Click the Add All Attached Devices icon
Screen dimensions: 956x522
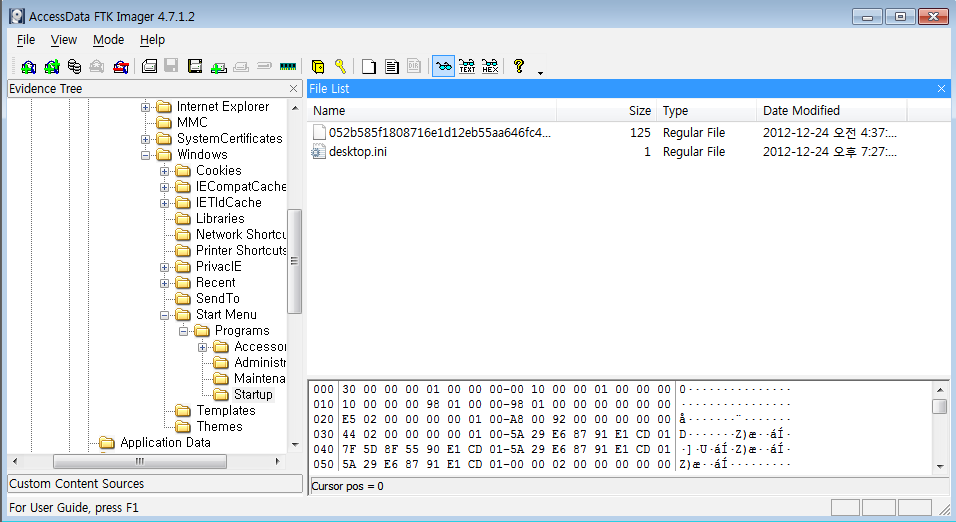click(x=52, y=66)
